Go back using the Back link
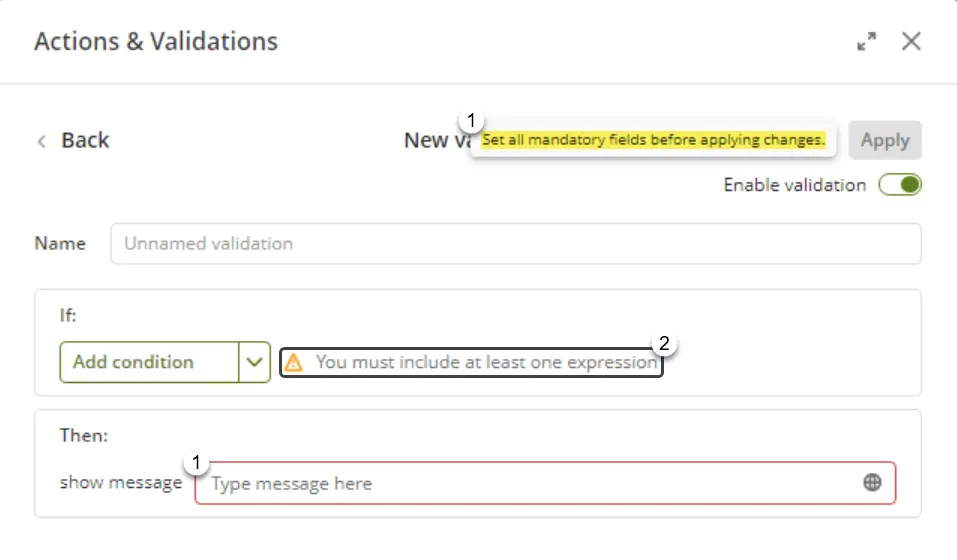Image resolution: width=957 pixels, height=560 pixels. [85, 140]
